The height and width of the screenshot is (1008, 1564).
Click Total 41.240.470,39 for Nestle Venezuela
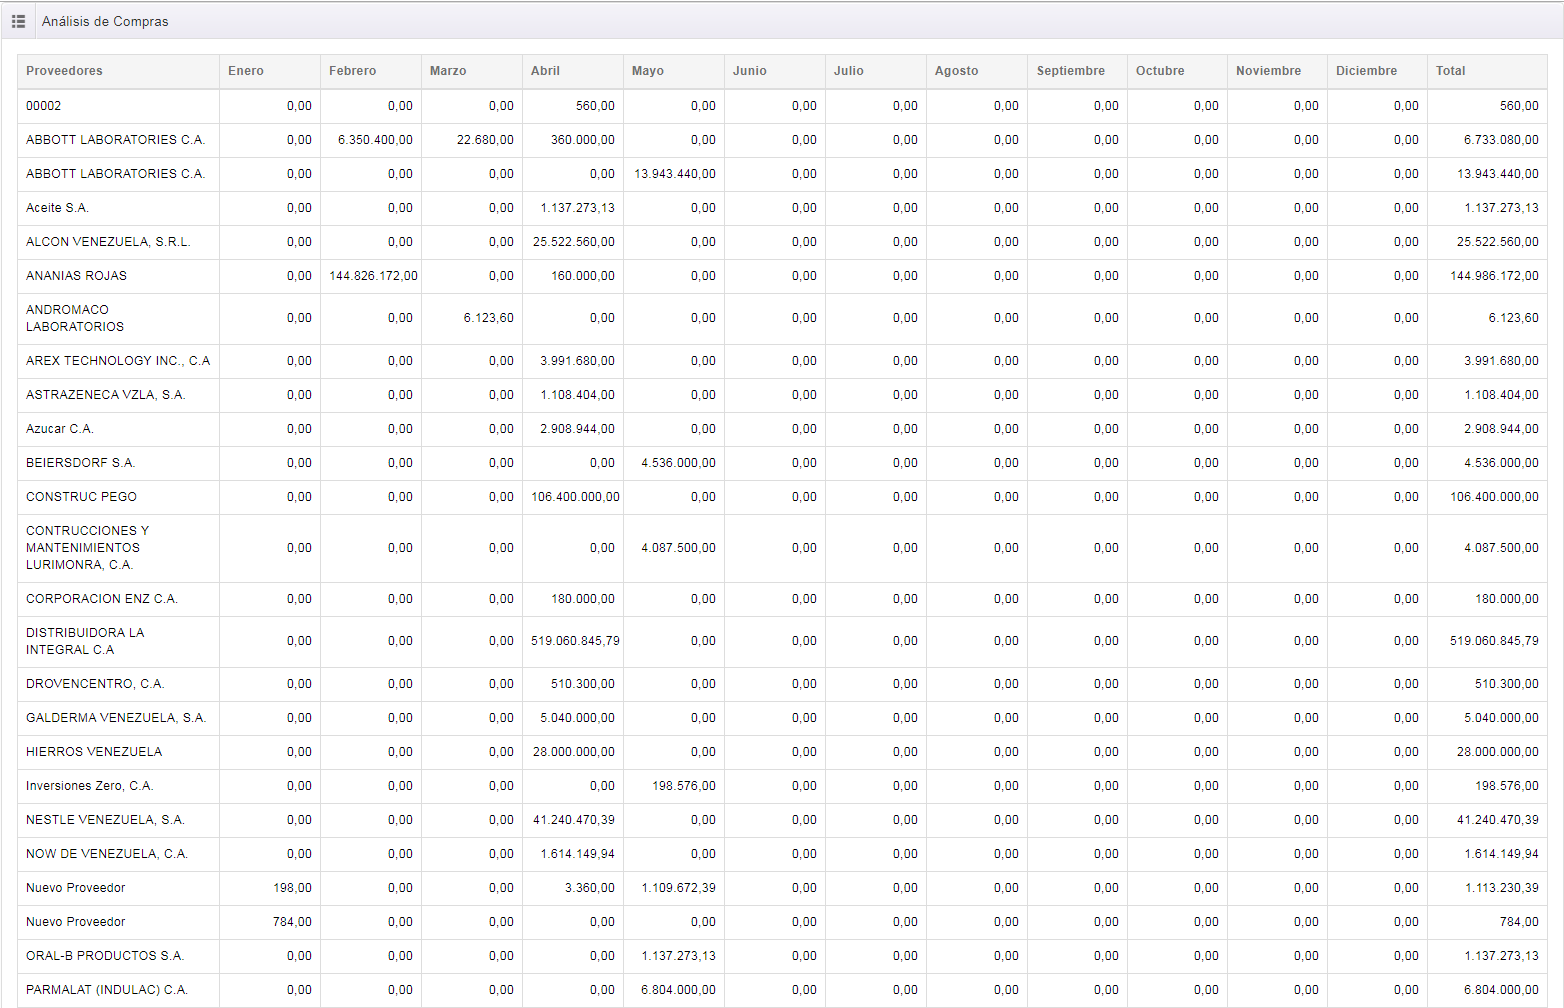tap(1498, 820)
